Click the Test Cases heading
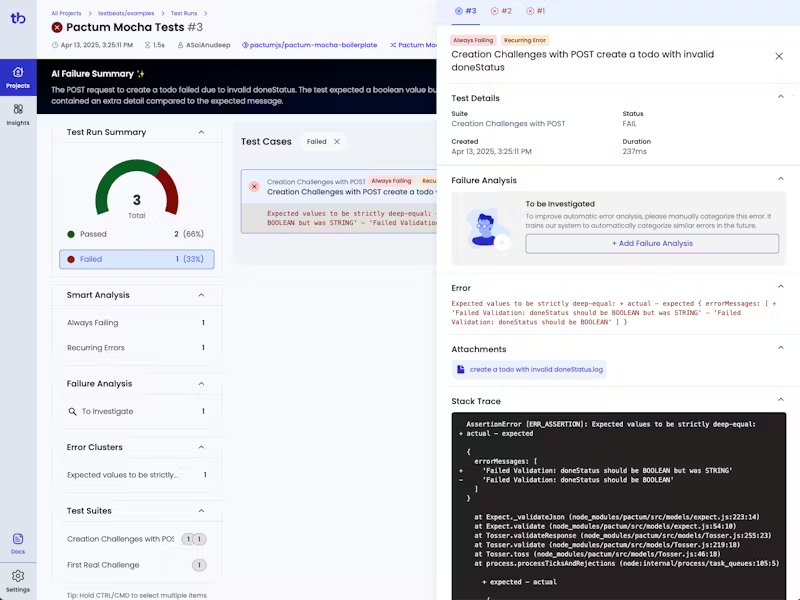This screenshot has width=800, height=600. point(266,142)
